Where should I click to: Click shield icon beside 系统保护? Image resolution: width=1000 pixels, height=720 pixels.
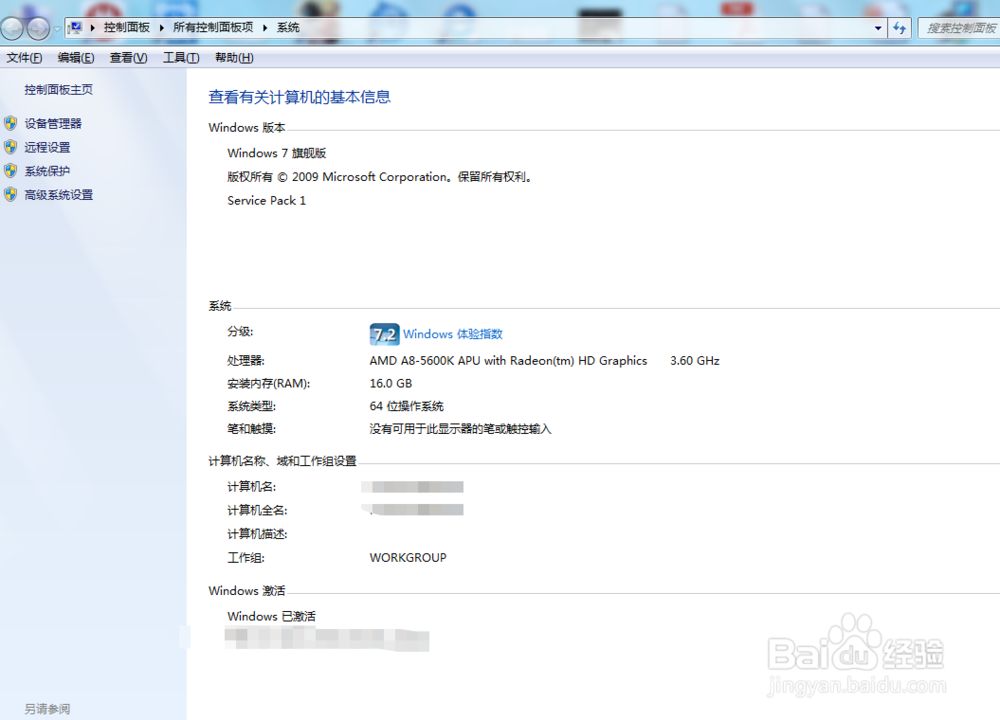click(10, 171)
